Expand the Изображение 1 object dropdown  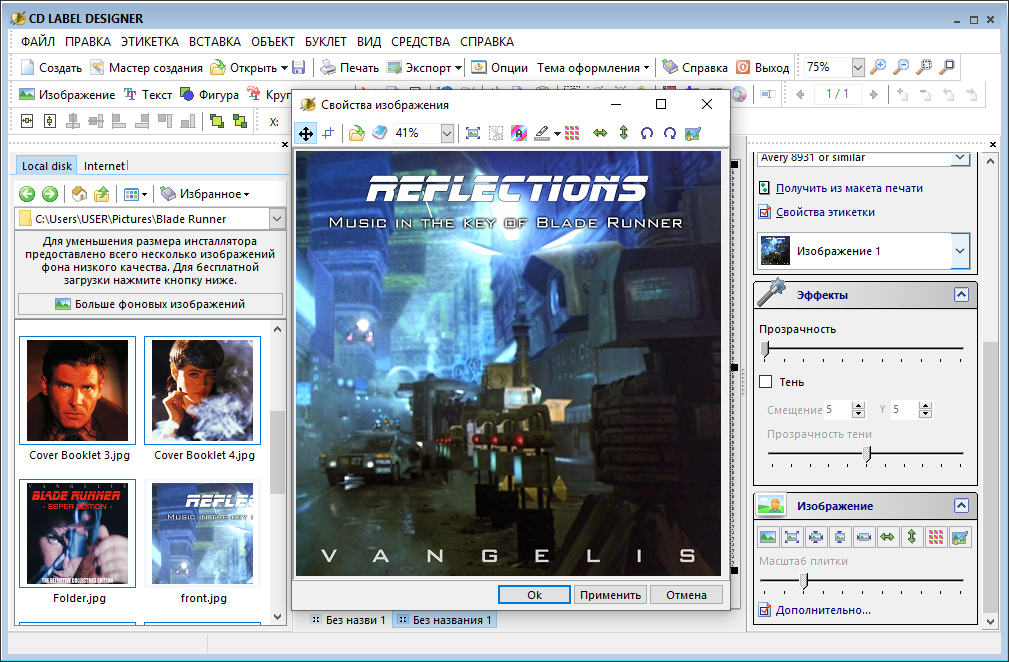point(960,251)
